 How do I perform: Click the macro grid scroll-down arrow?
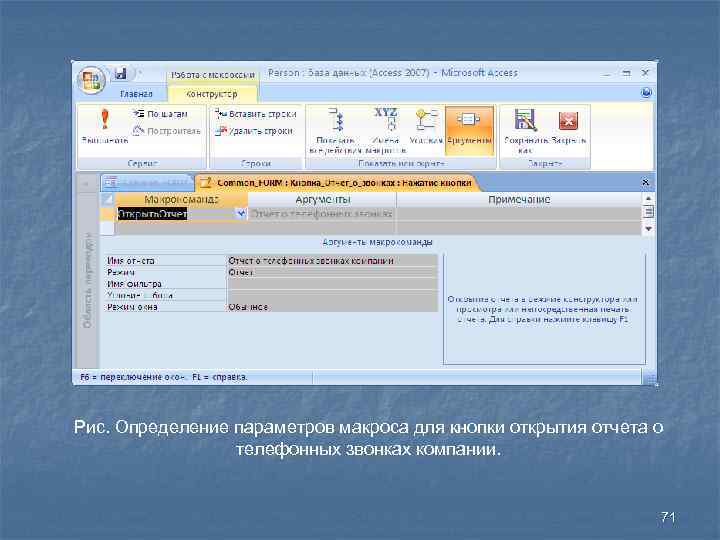648,229
